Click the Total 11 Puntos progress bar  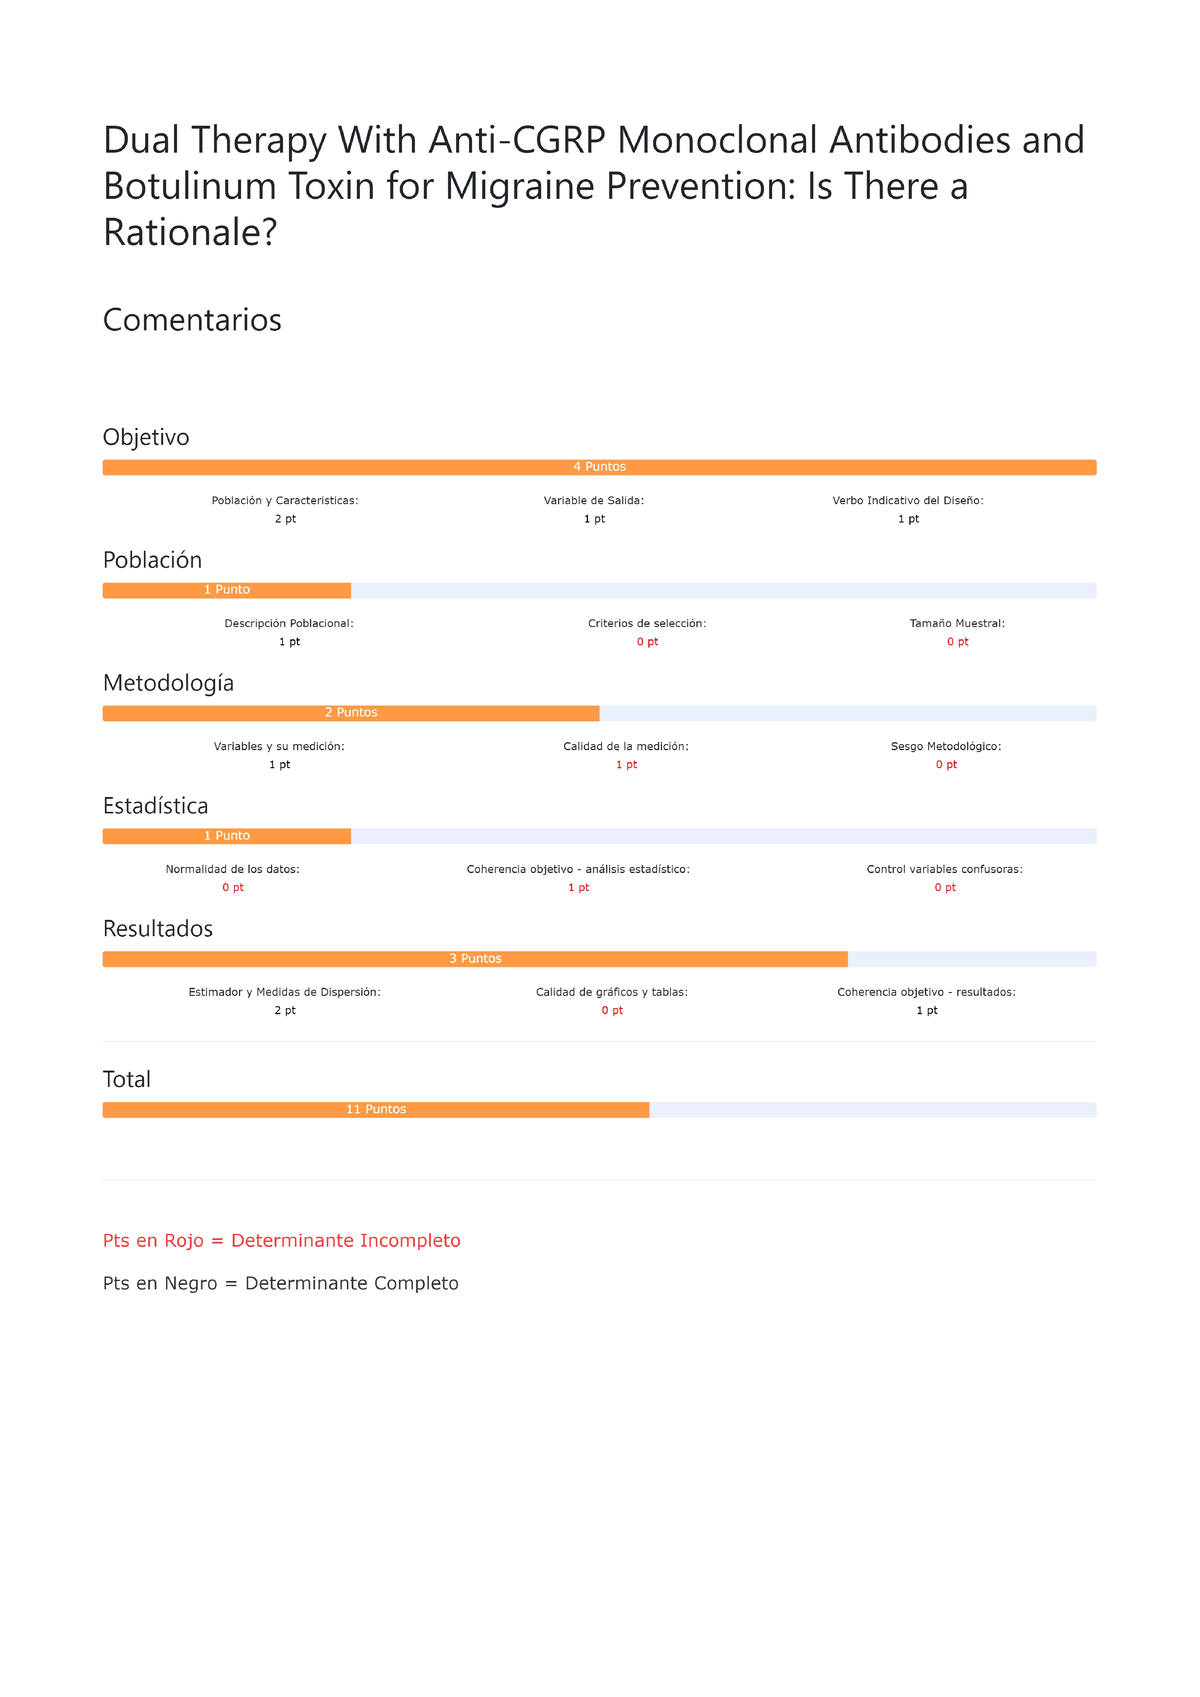[376, 1110]
